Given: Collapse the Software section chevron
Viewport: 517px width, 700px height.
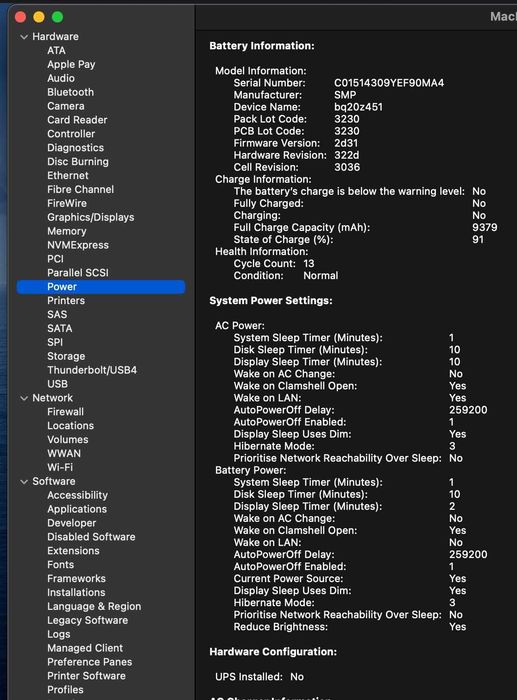Looking at the screenshot, I should click(24, 482).
